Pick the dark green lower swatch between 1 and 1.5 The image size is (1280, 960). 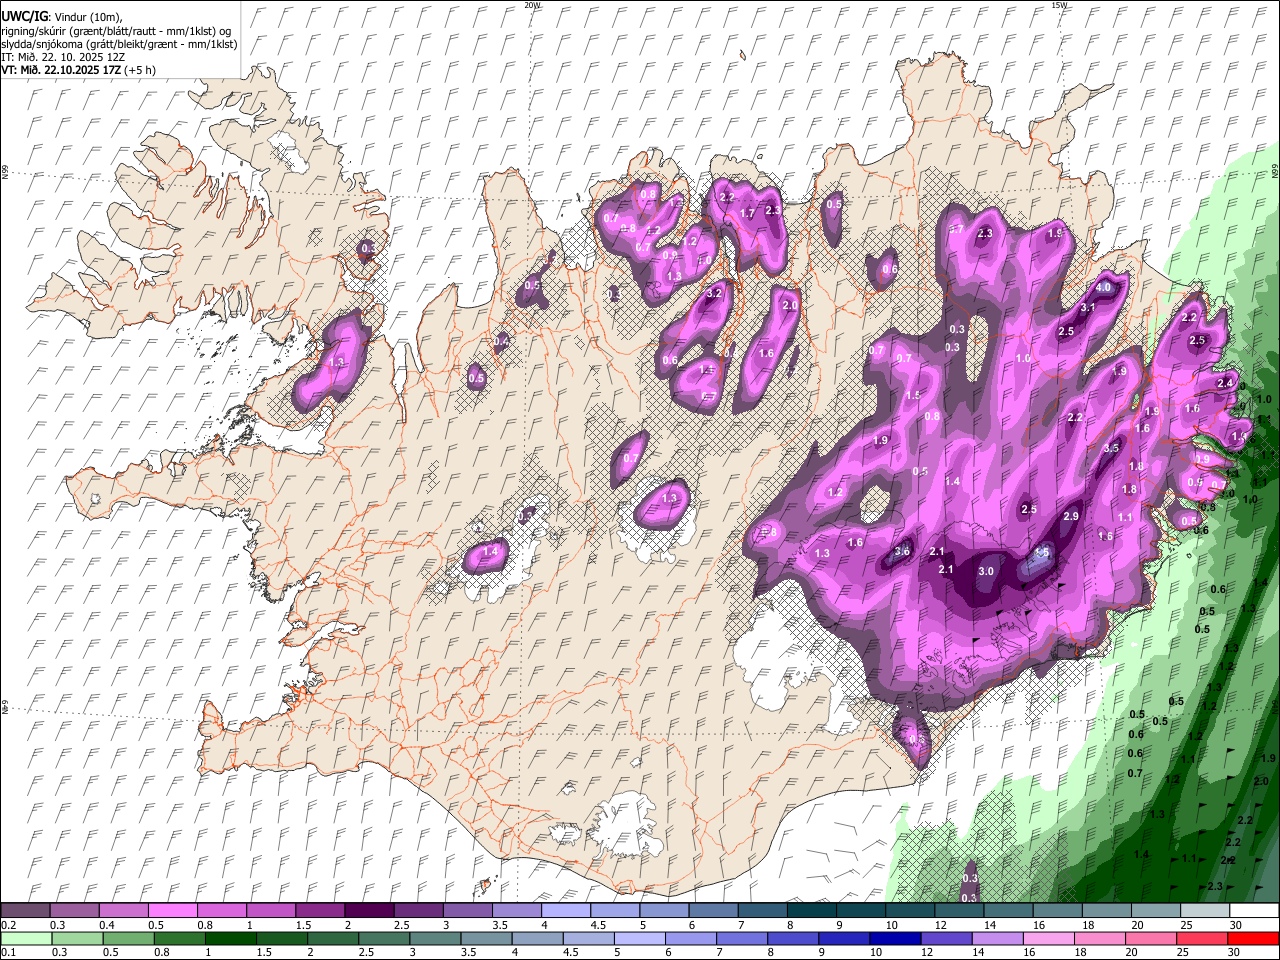point(231,939)
